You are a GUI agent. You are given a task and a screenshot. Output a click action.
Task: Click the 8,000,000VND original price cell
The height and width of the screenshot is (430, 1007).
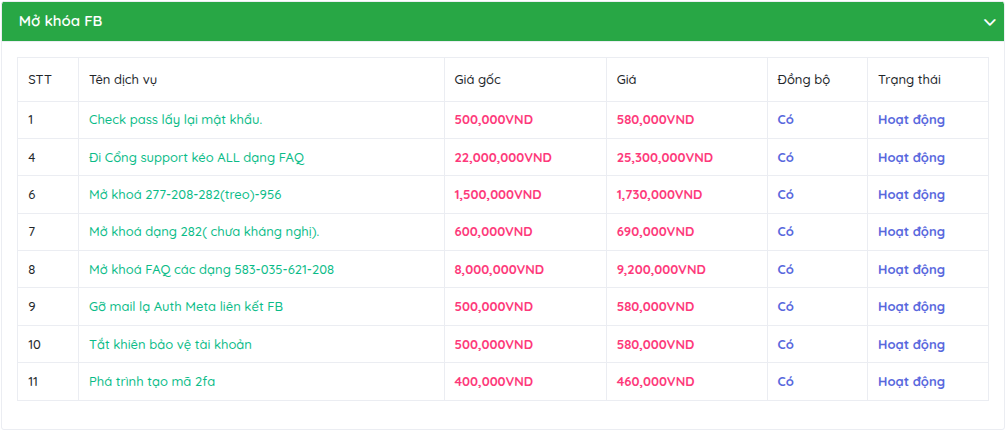(x=498, y=270)
